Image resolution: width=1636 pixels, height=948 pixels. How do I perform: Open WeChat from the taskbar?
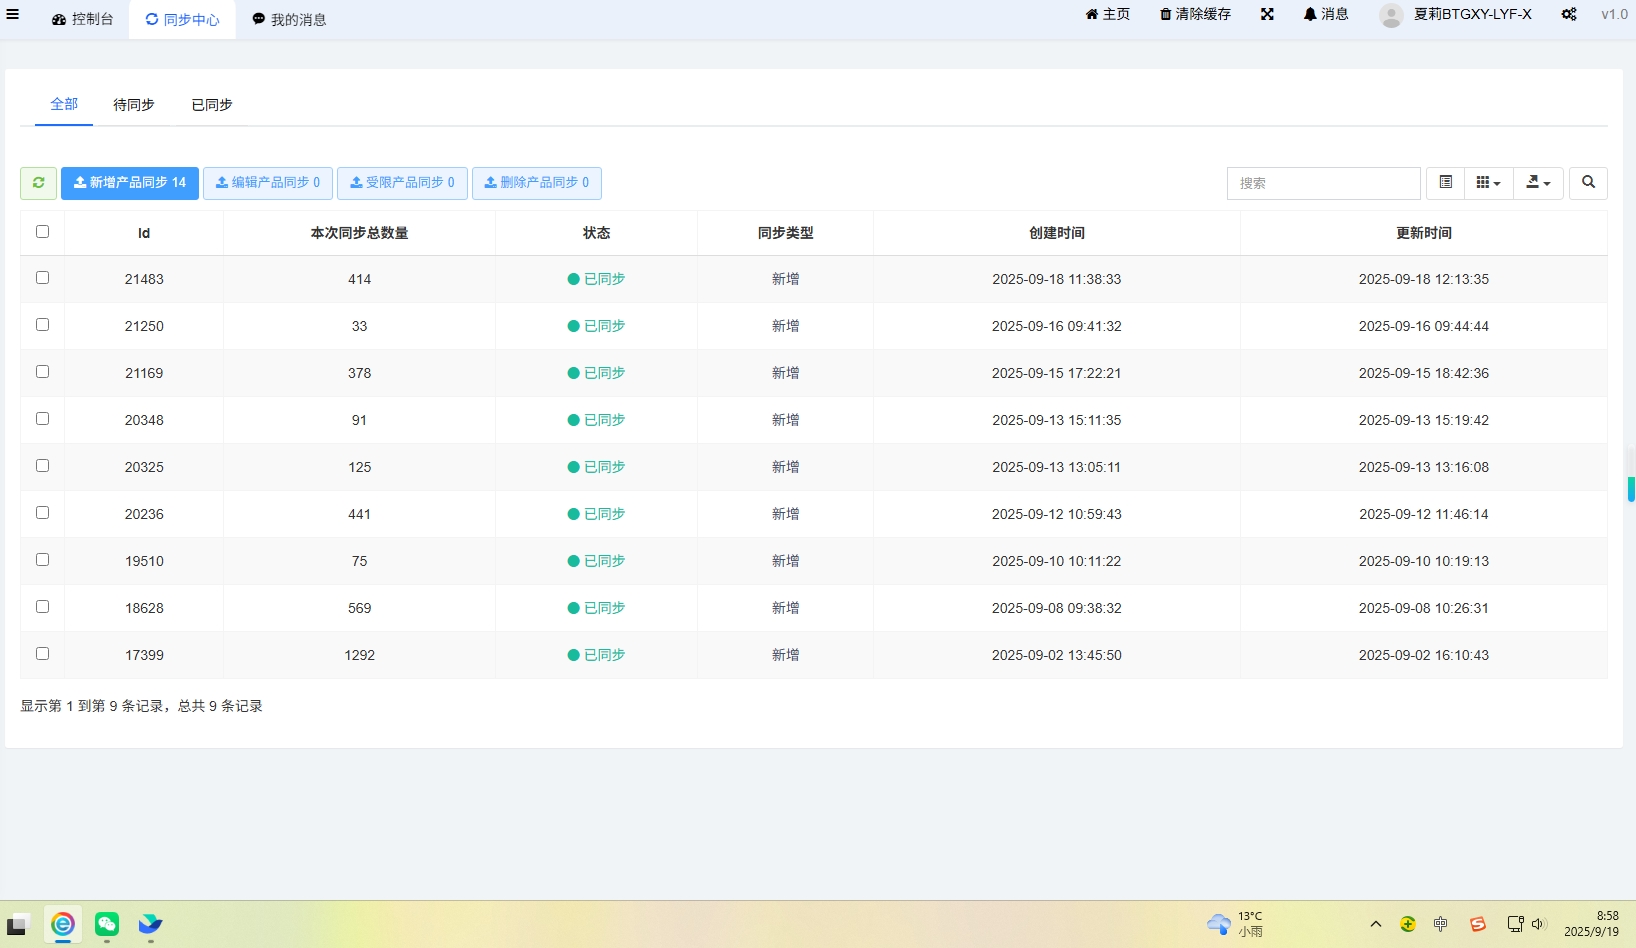107,924
